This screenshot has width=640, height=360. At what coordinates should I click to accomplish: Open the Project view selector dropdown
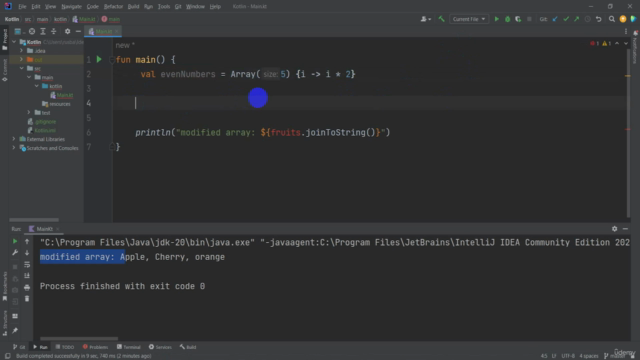click(x=19, y=31)
